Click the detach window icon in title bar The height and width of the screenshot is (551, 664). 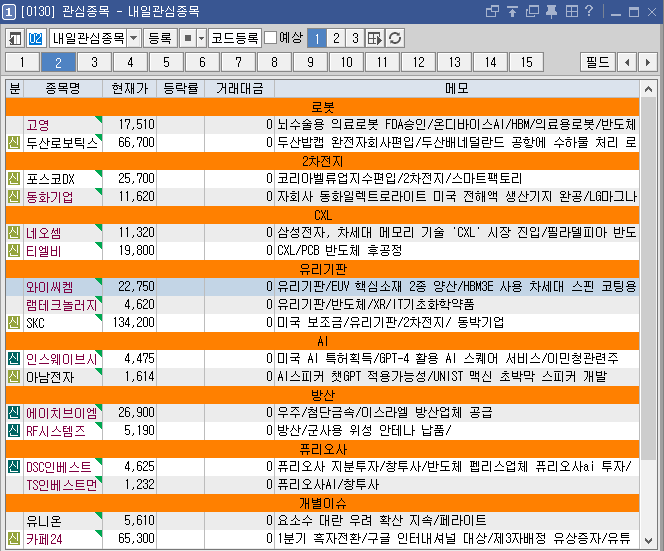click(x=492, y=11)
